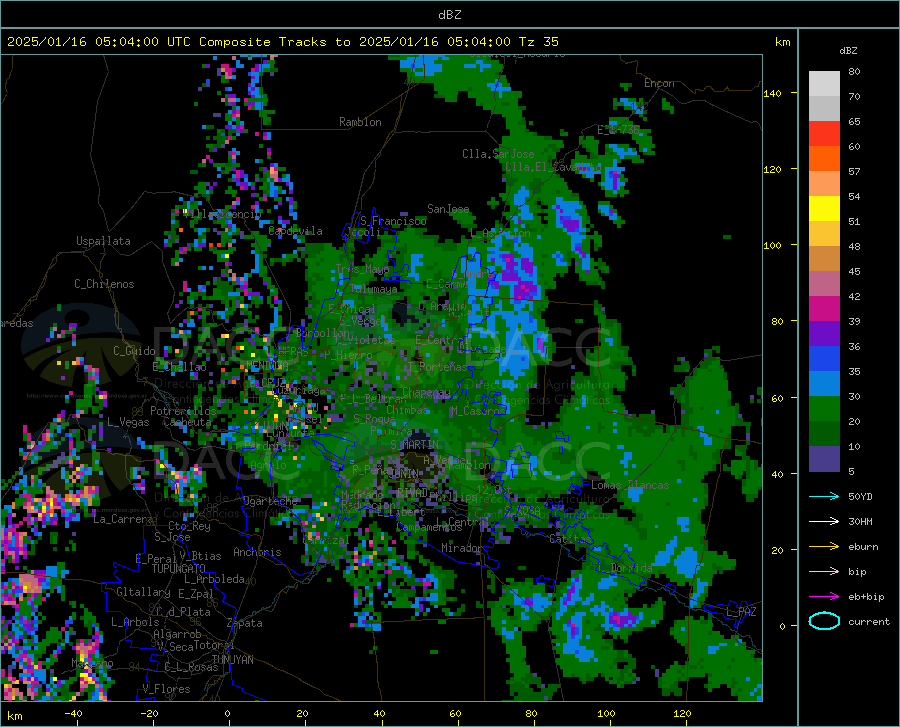Click the L_Vegas map label
Image resolution: width=900 pixels, height=727 pixels.
click(128, 422)
